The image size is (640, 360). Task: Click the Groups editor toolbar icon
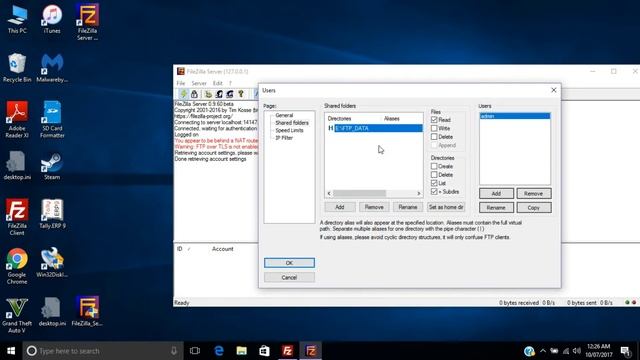pyautogui.click(x=230, y=94)
